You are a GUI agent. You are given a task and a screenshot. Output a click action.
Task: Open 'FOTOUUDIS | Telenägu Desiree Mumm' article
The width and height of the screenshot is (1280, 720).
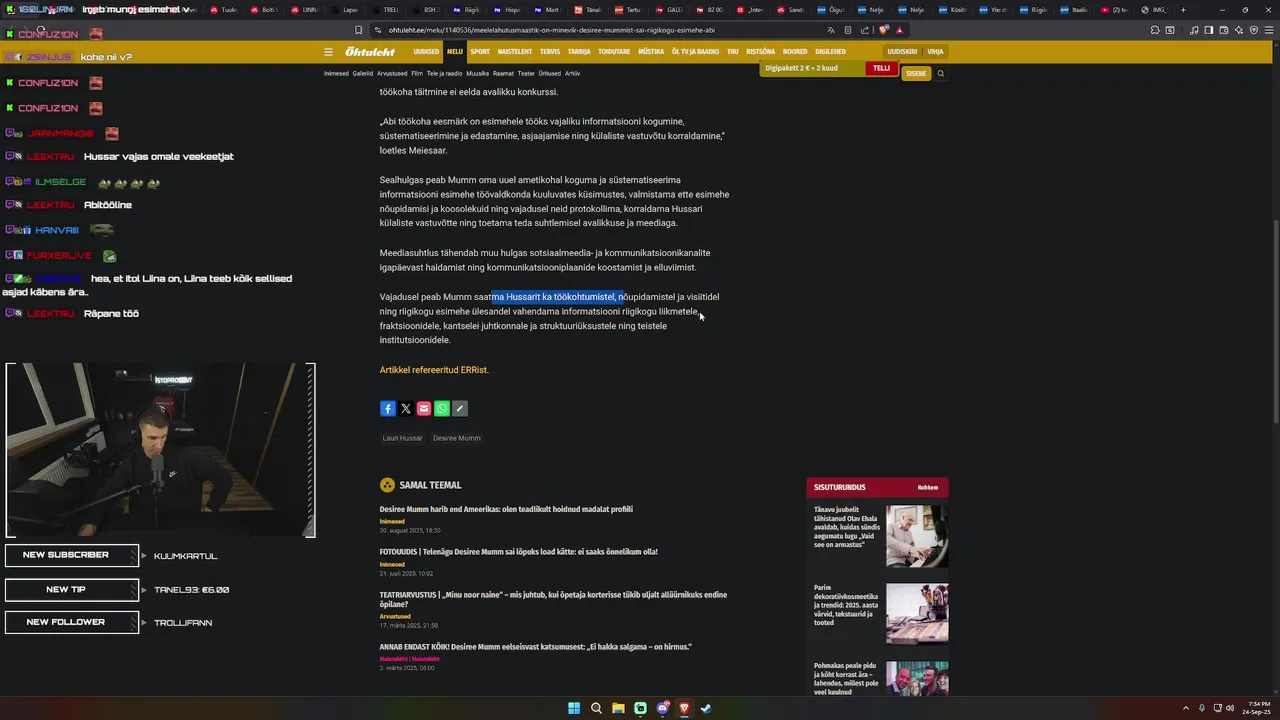(518, 552)
